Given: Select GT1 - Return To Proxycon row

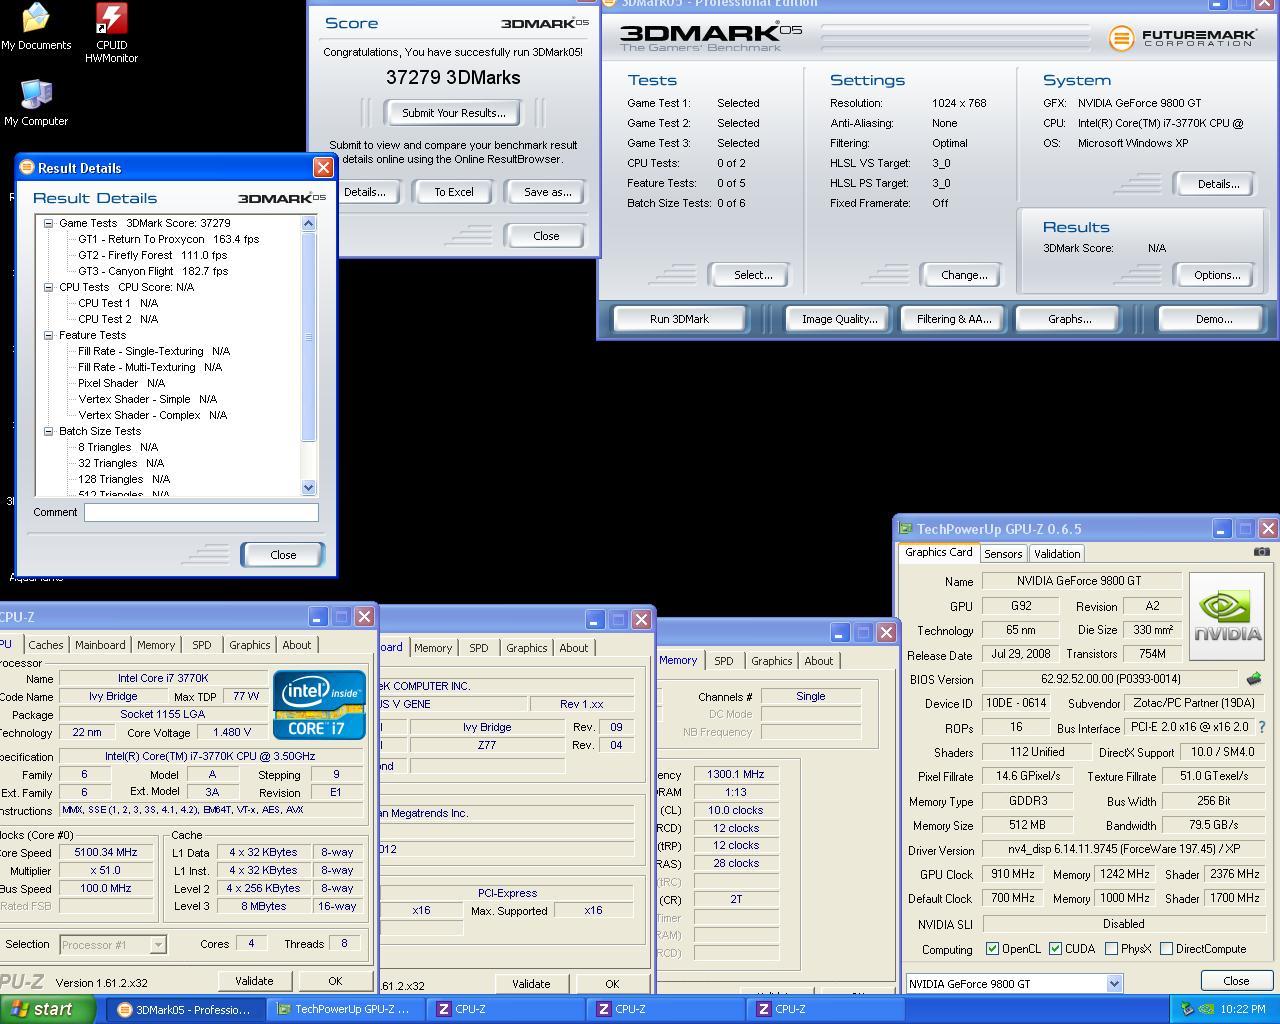Looking at the screenshot, I should [169, 239].
